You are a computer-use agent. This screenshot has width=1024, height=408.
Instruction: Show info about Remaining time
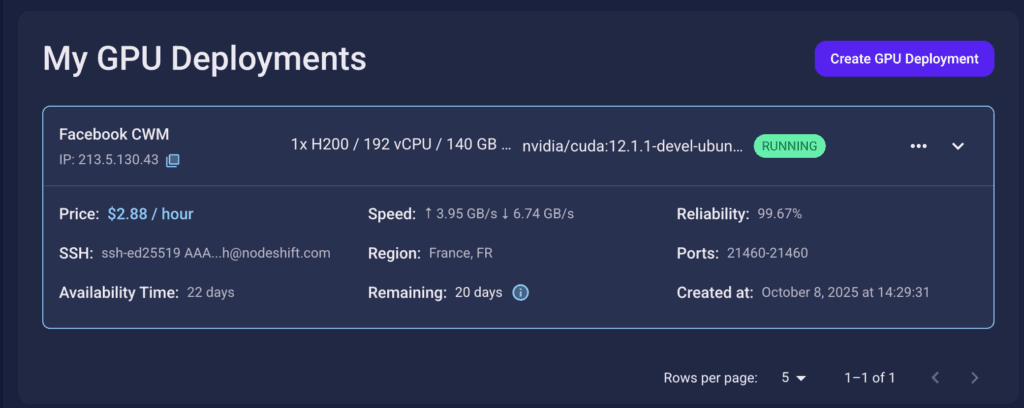pyautogui.click(x=520, y=293)
